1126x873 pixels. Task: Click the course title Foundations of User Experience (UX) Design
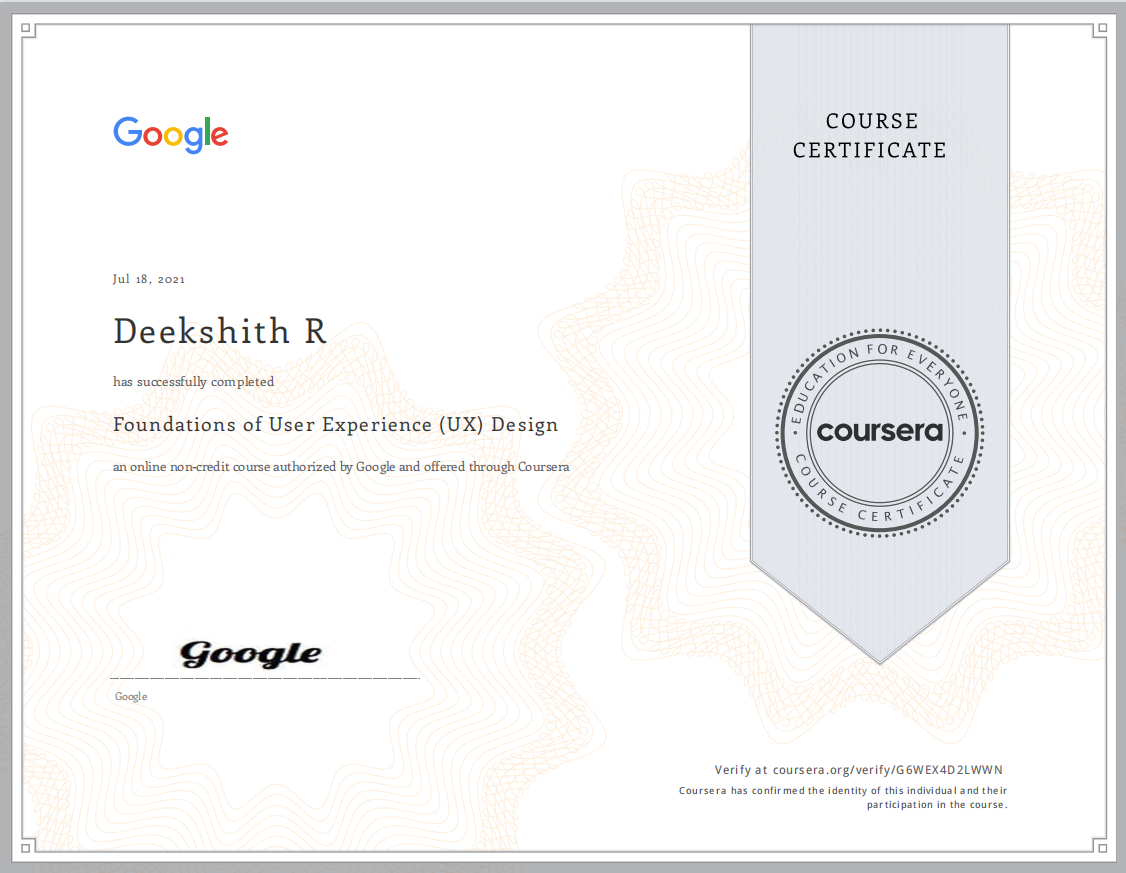[335, 425]
